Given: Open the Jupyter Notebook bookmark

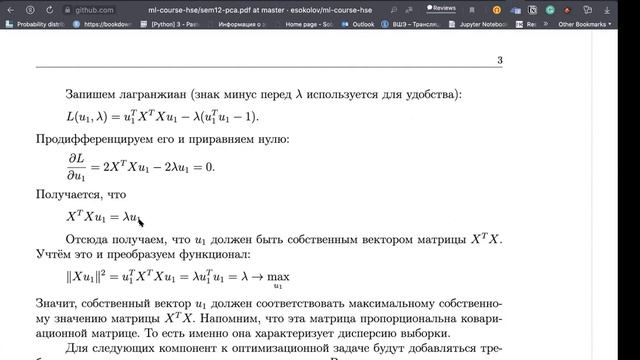Looking at the screenshot, I should coord(478,24).
